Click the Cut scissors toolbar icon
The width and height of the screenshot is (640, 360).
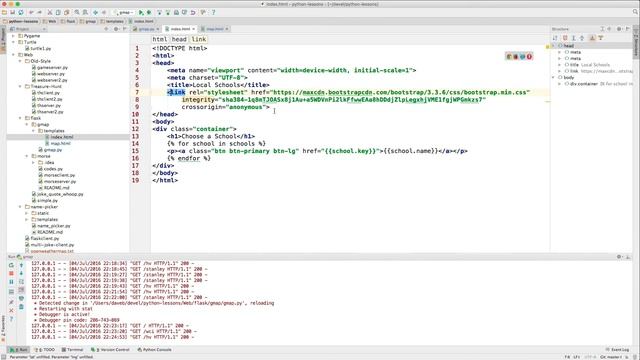point(50,13)
